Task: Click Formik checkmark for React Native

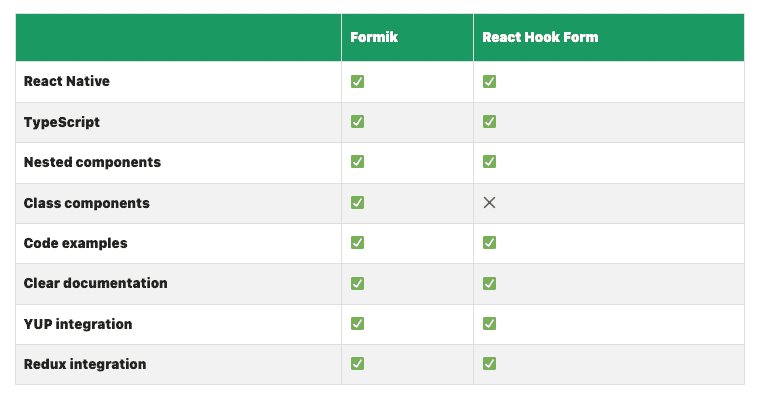Action: [357, 81]
